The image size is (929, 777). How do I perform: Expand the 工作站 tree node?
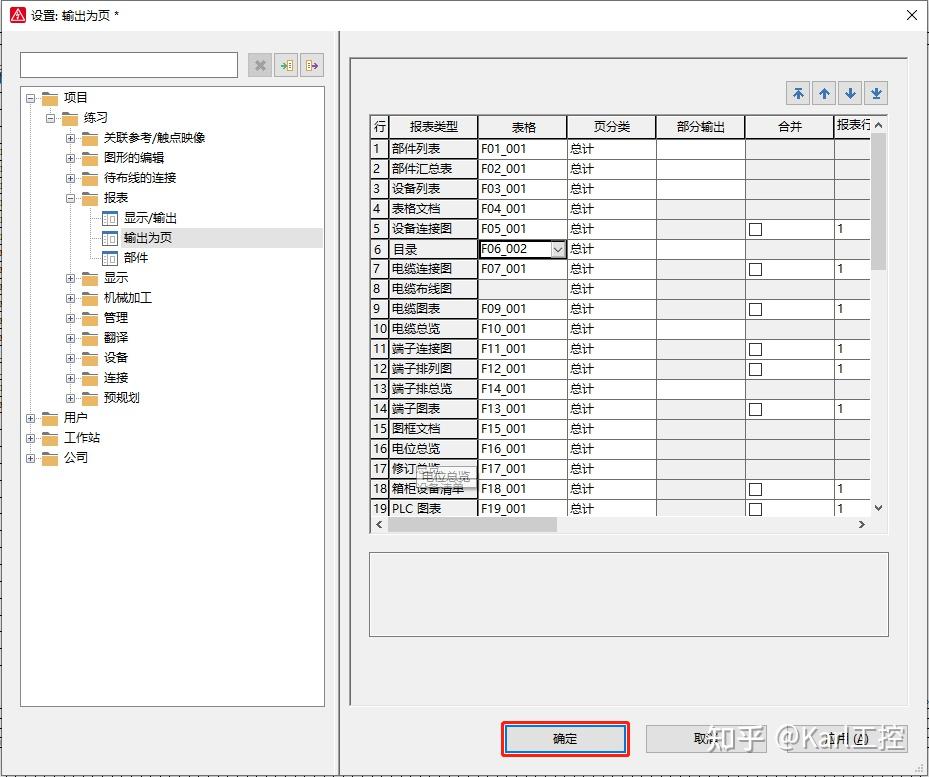coord(31,439)
